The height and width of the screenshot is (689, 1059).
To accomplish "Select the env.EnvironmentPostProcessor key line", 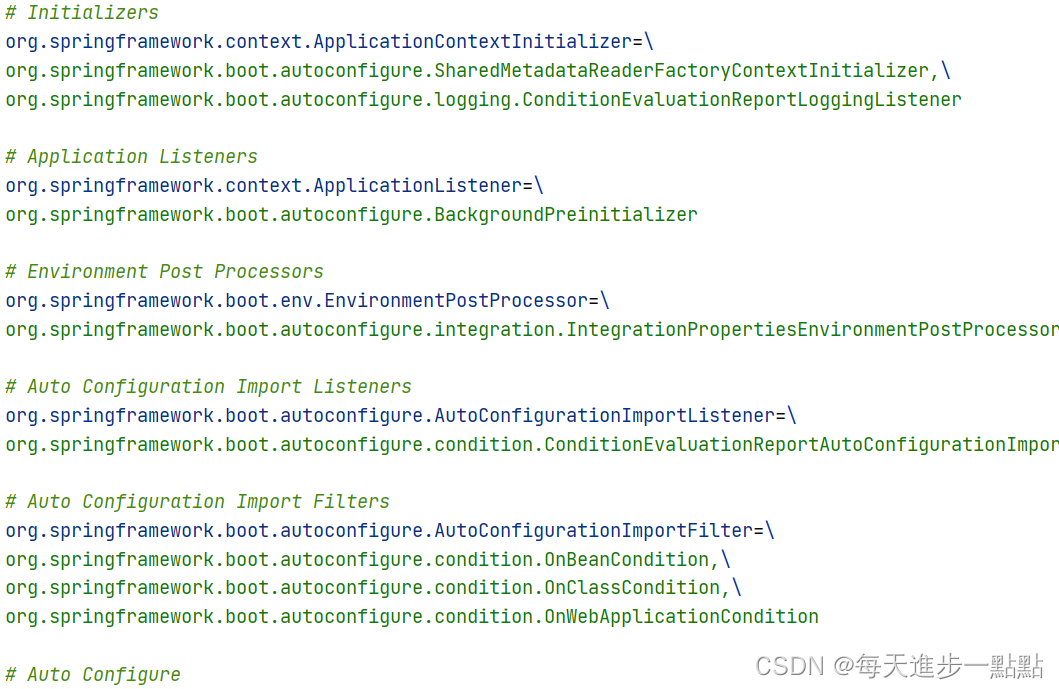I will pyautogui.click(x=307, y=301).
